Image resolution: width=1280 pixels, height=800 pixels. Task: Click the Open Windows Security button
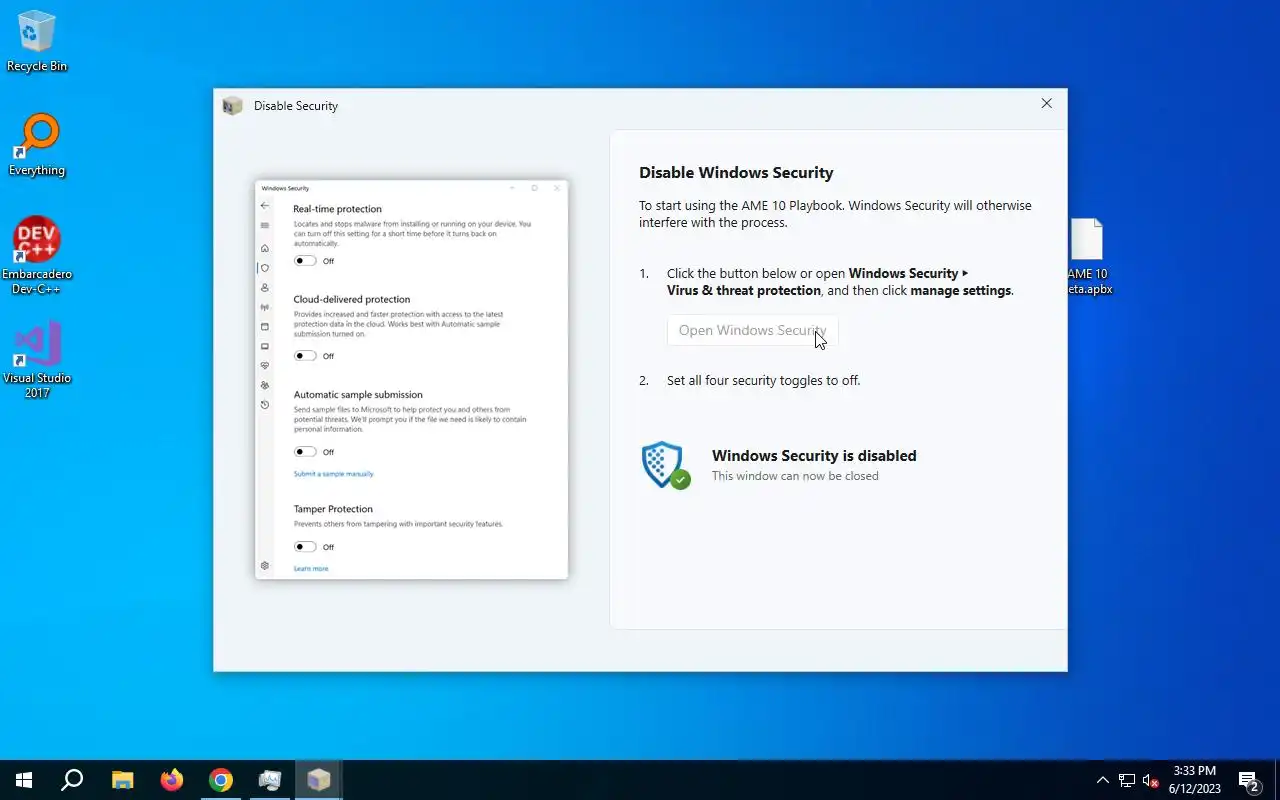752,331
